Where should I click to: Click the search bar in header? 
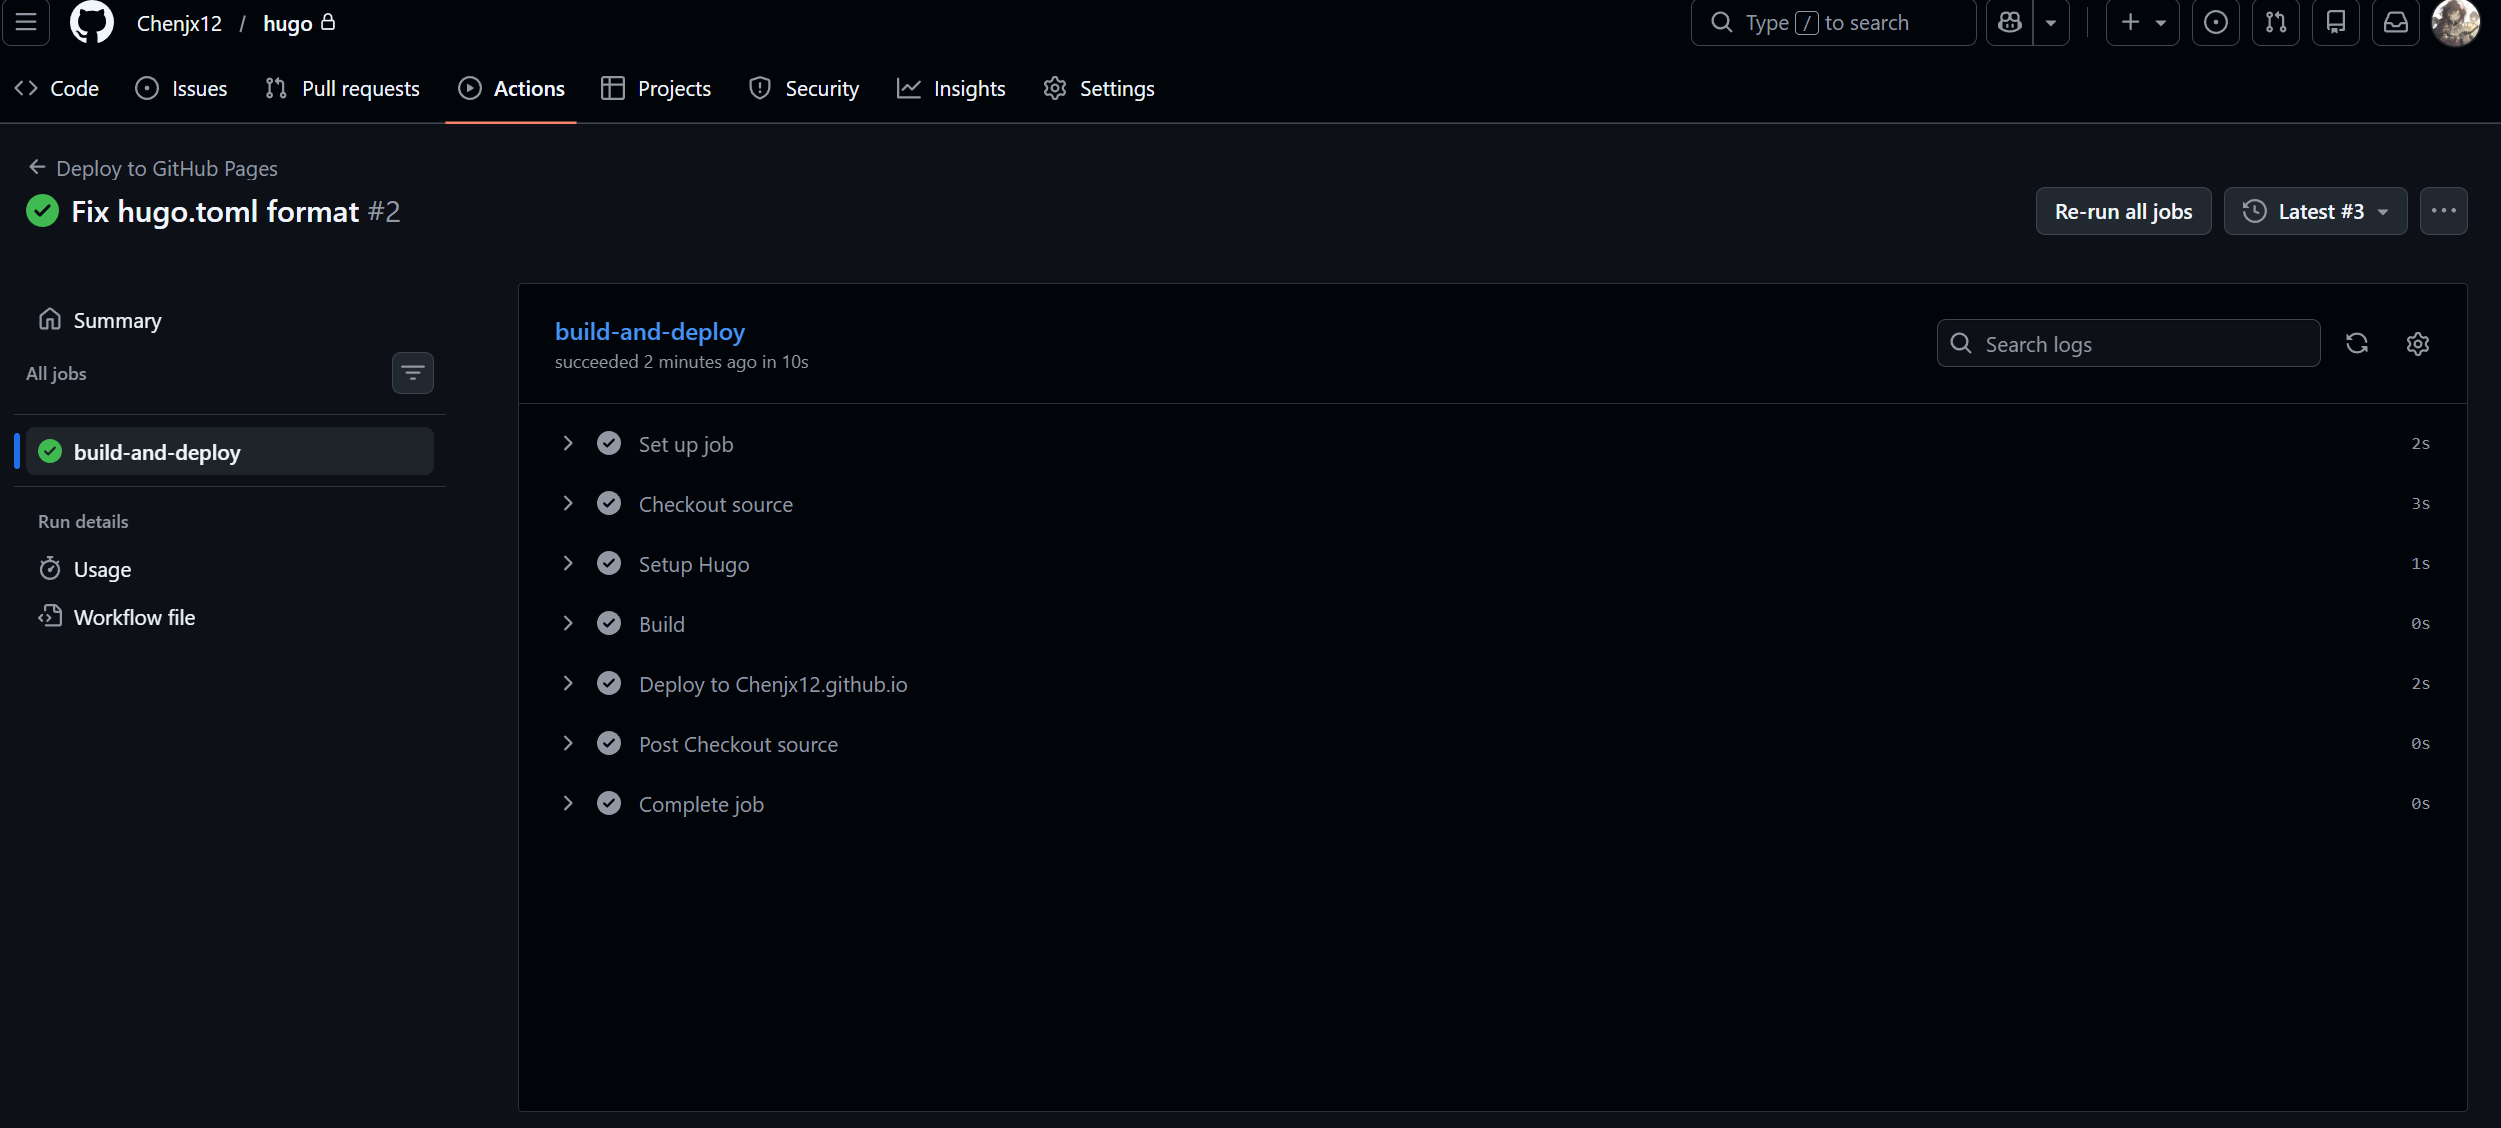pos(1833,22)
